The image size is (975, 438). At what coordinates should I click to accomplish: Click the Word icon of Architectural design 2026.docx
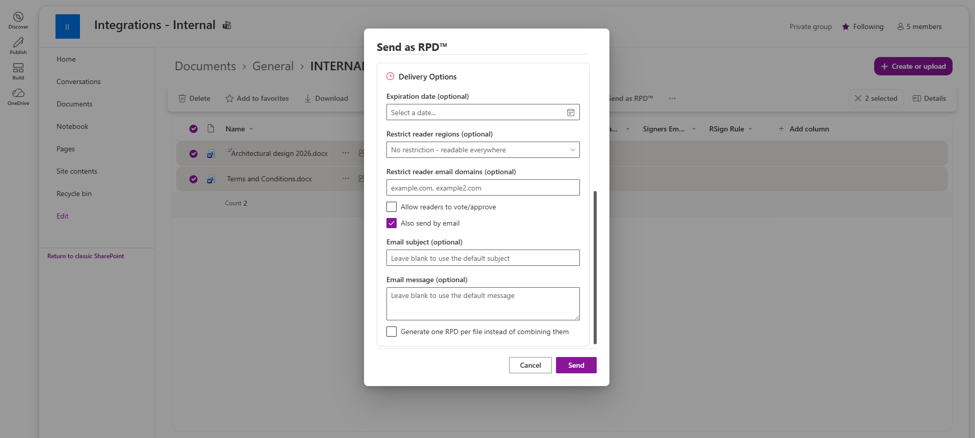pyautogui.click(x=211, y=154)
